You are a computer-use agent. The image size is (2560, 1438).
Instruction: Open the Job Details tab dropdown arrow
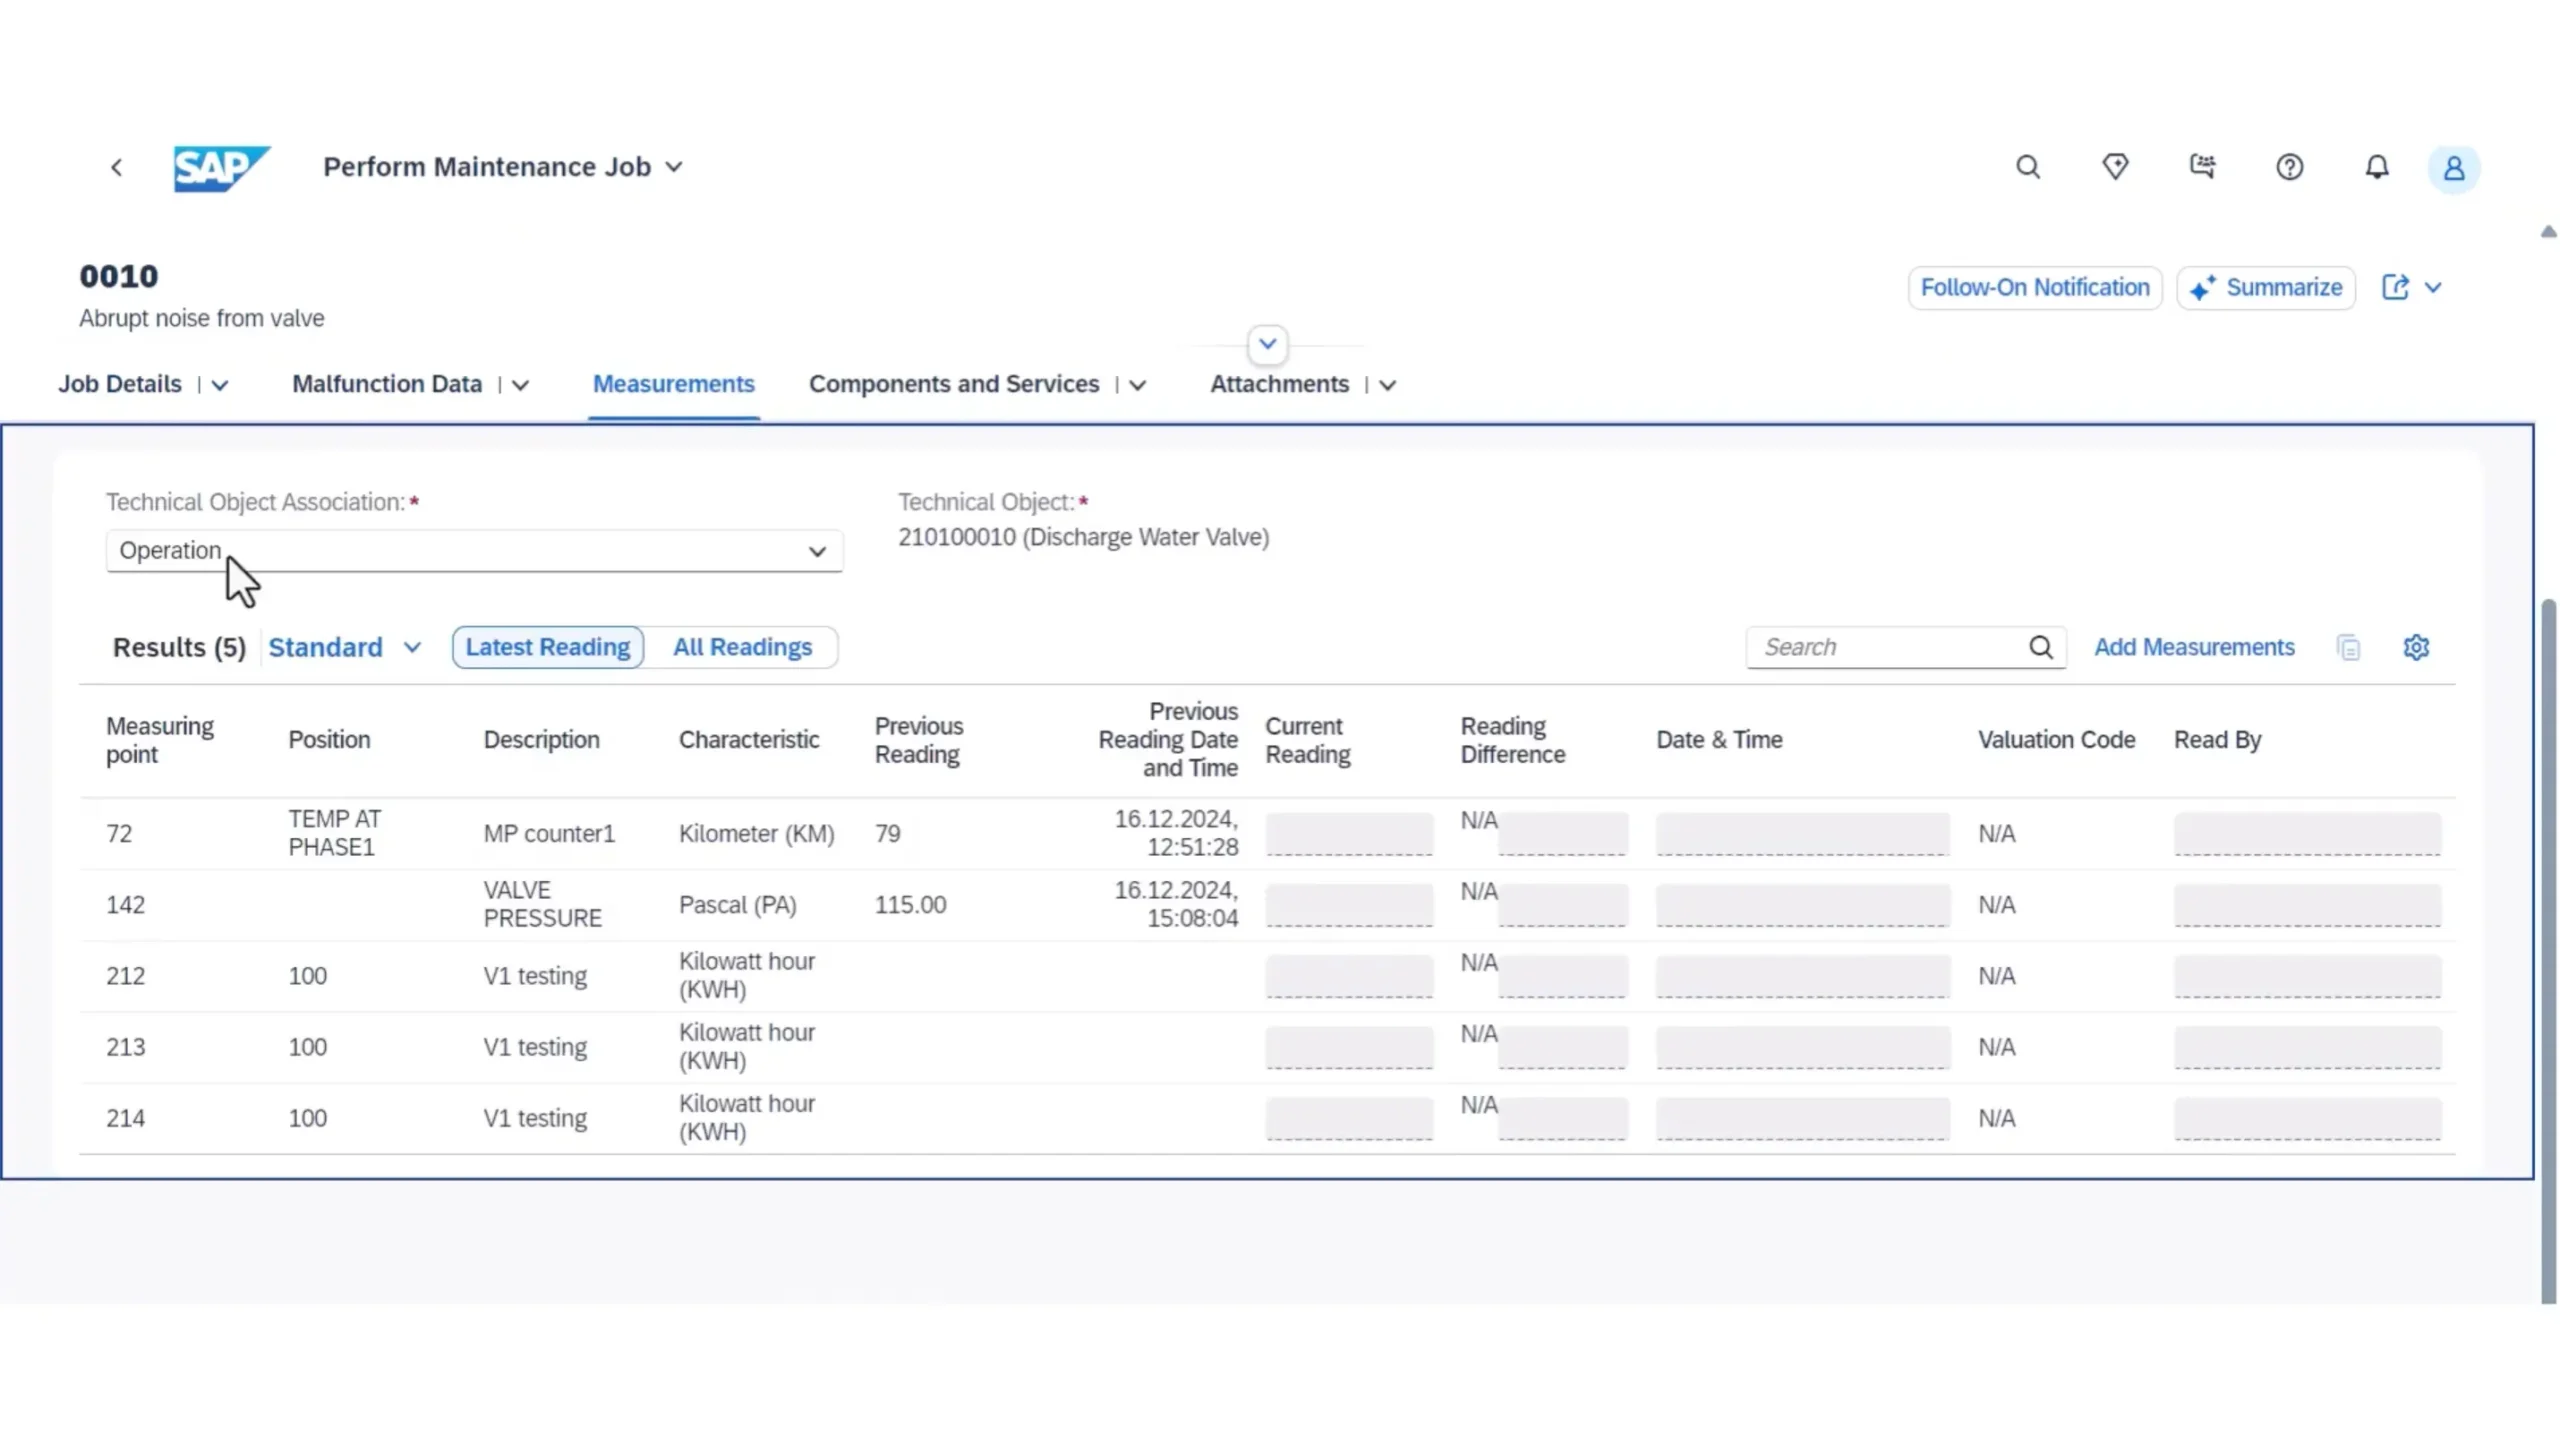tap(220, 385)
